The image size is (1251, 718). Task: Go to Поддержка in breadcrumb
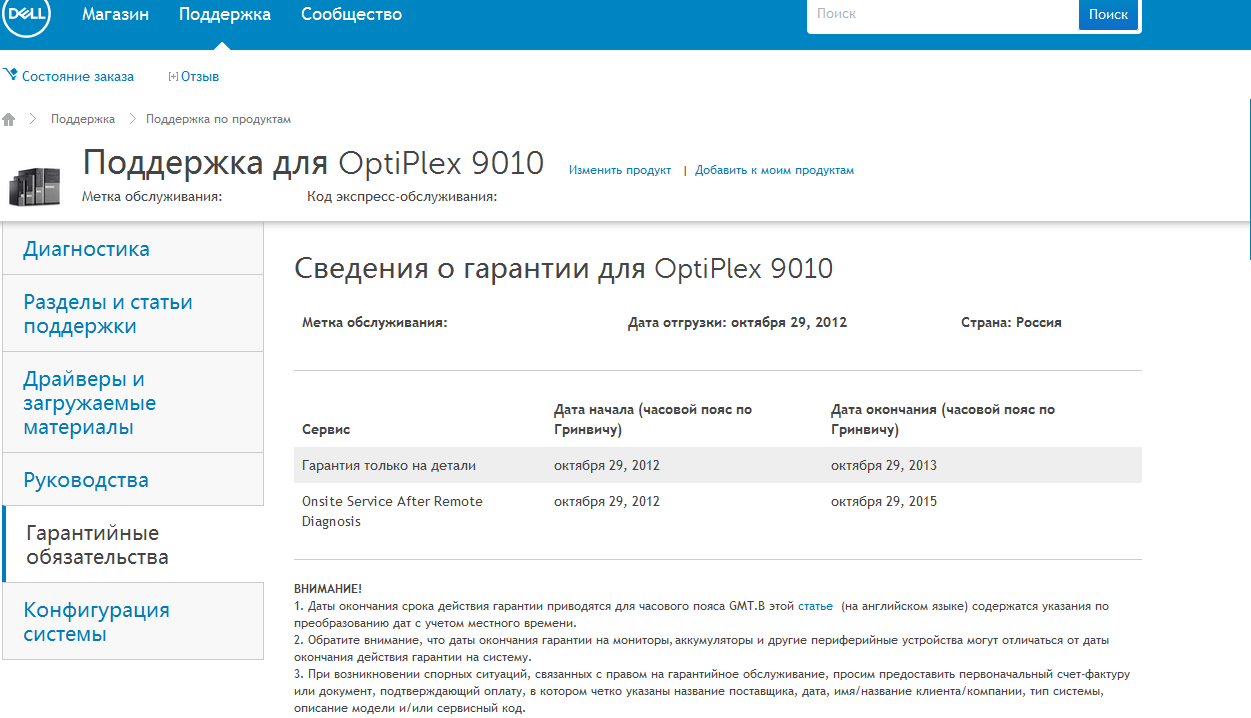click(83, 119)
